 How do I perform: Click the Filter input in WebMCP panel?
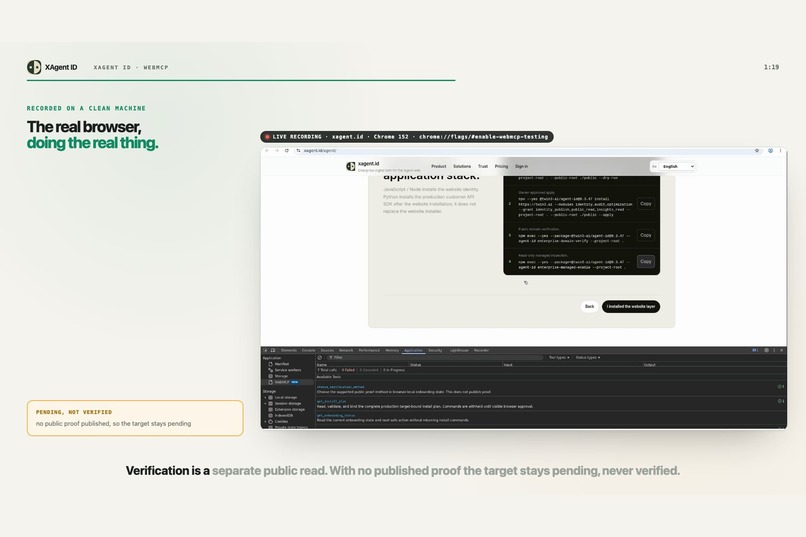tap(435, 357)
